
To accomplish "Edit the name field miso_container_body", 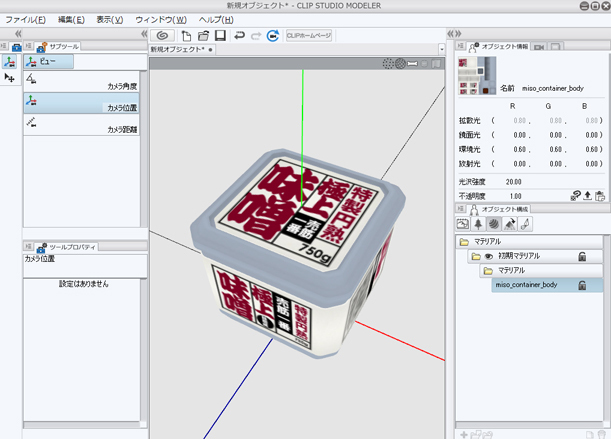I will (553, 88).
